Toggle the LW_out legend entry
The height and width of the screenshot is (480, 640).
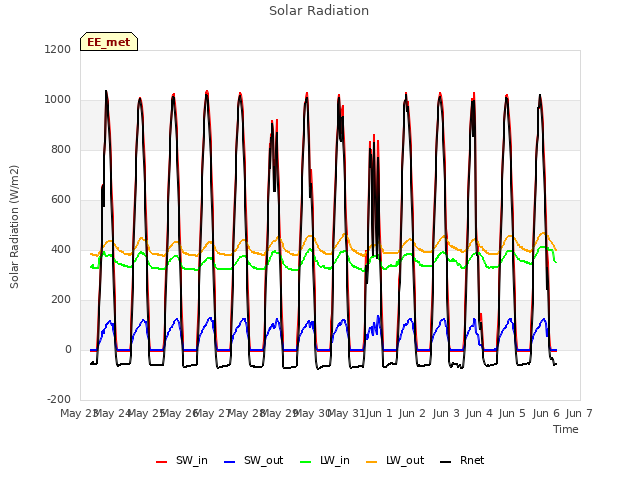pyautogui.click(x=395, y=461)
